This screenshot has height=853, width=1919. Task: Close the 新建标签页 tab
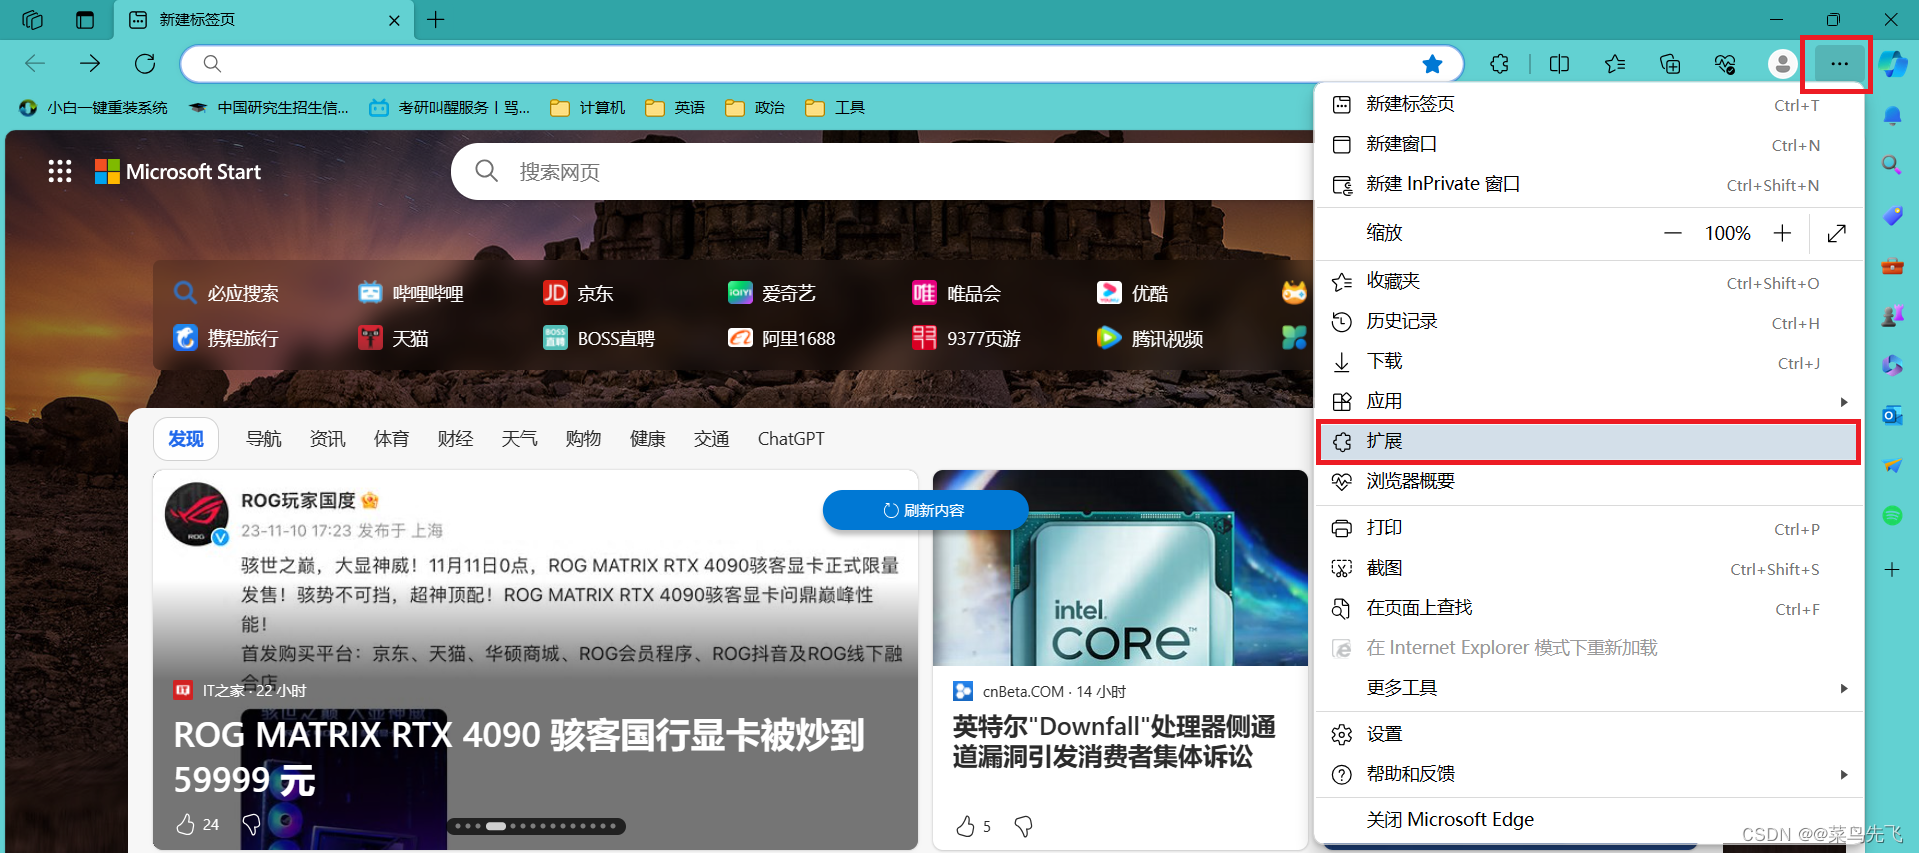click(x=394, y=20)
